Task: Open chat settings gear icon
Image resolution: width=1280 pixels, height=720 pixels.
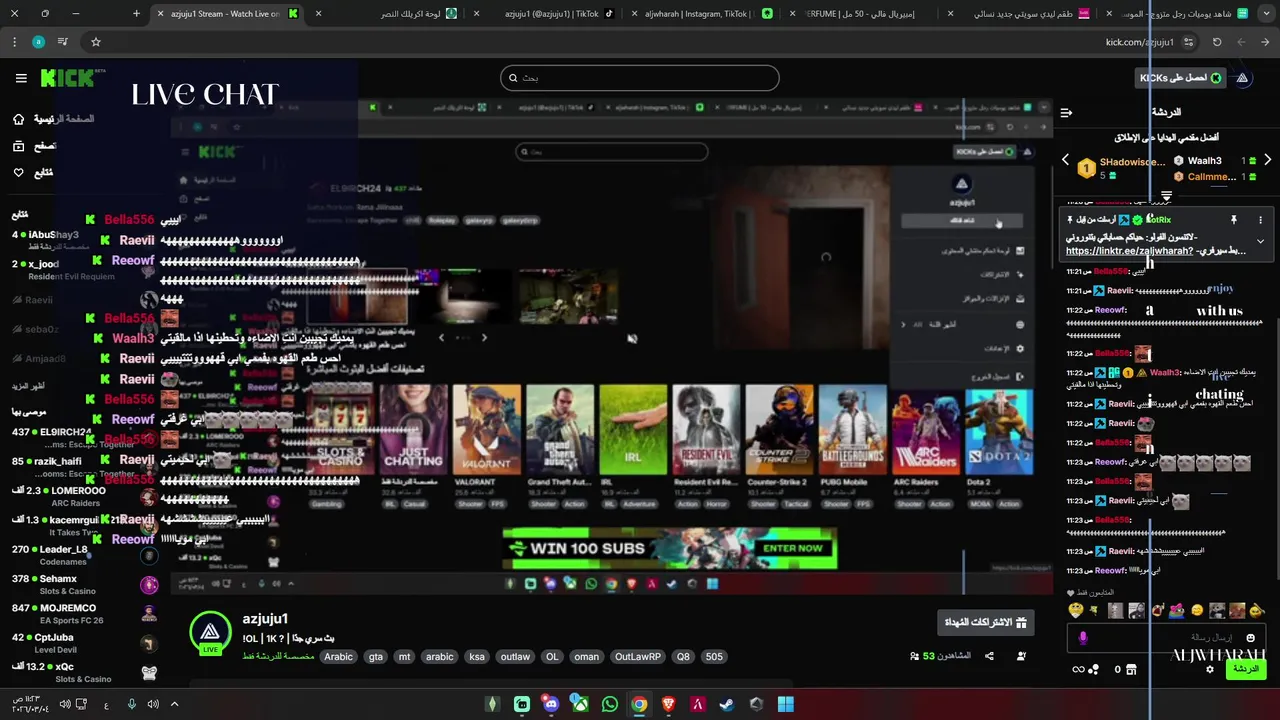Action: pos(1210,669)
